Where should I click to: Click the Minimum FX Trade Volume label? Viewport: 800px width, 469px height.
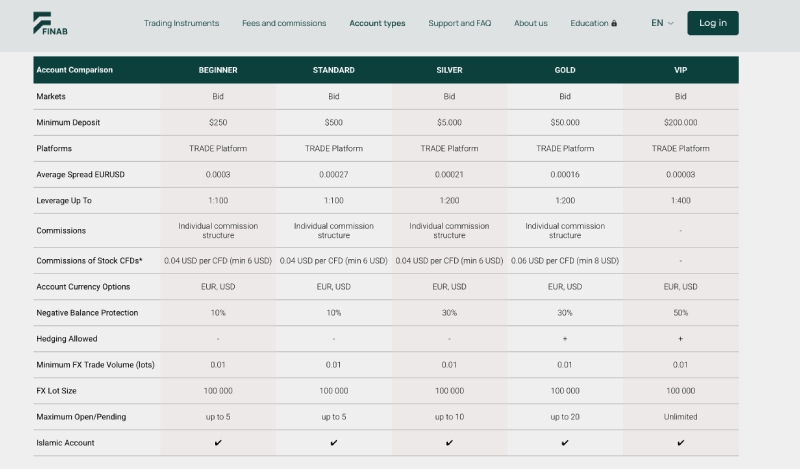[95, 365]
